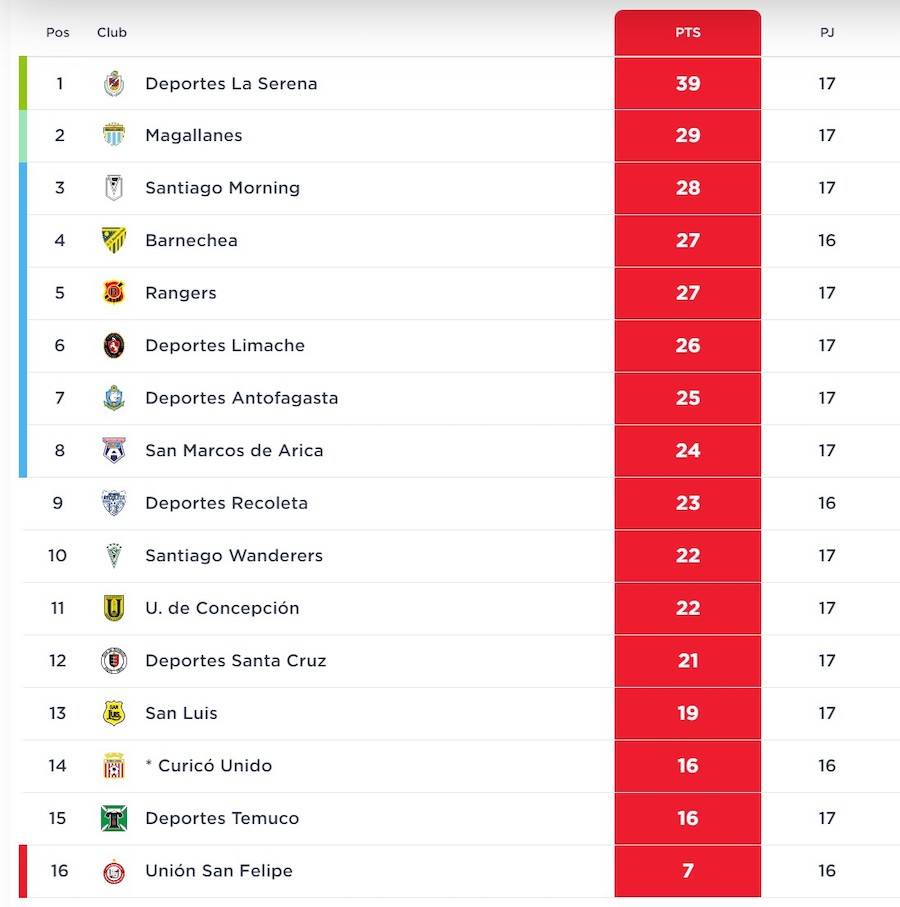
Task: Click the Deportes La Serena club crest
Action: pyautogui.click(x=114, y=84)
